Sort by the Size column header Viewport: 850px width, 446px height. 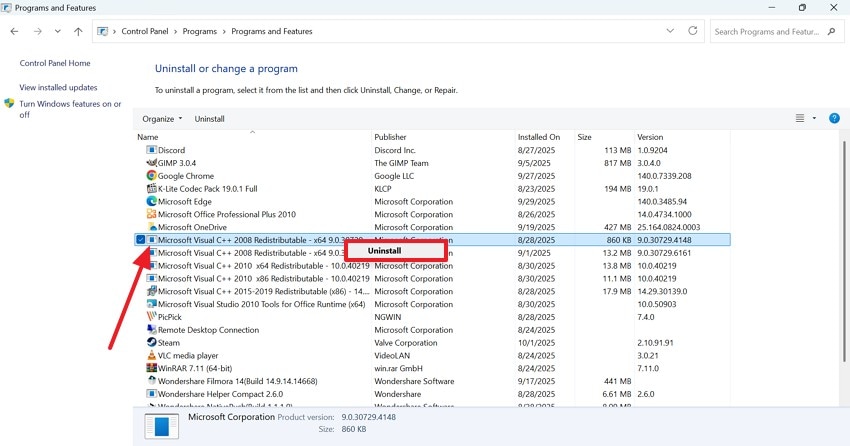[x=604, y=137]
